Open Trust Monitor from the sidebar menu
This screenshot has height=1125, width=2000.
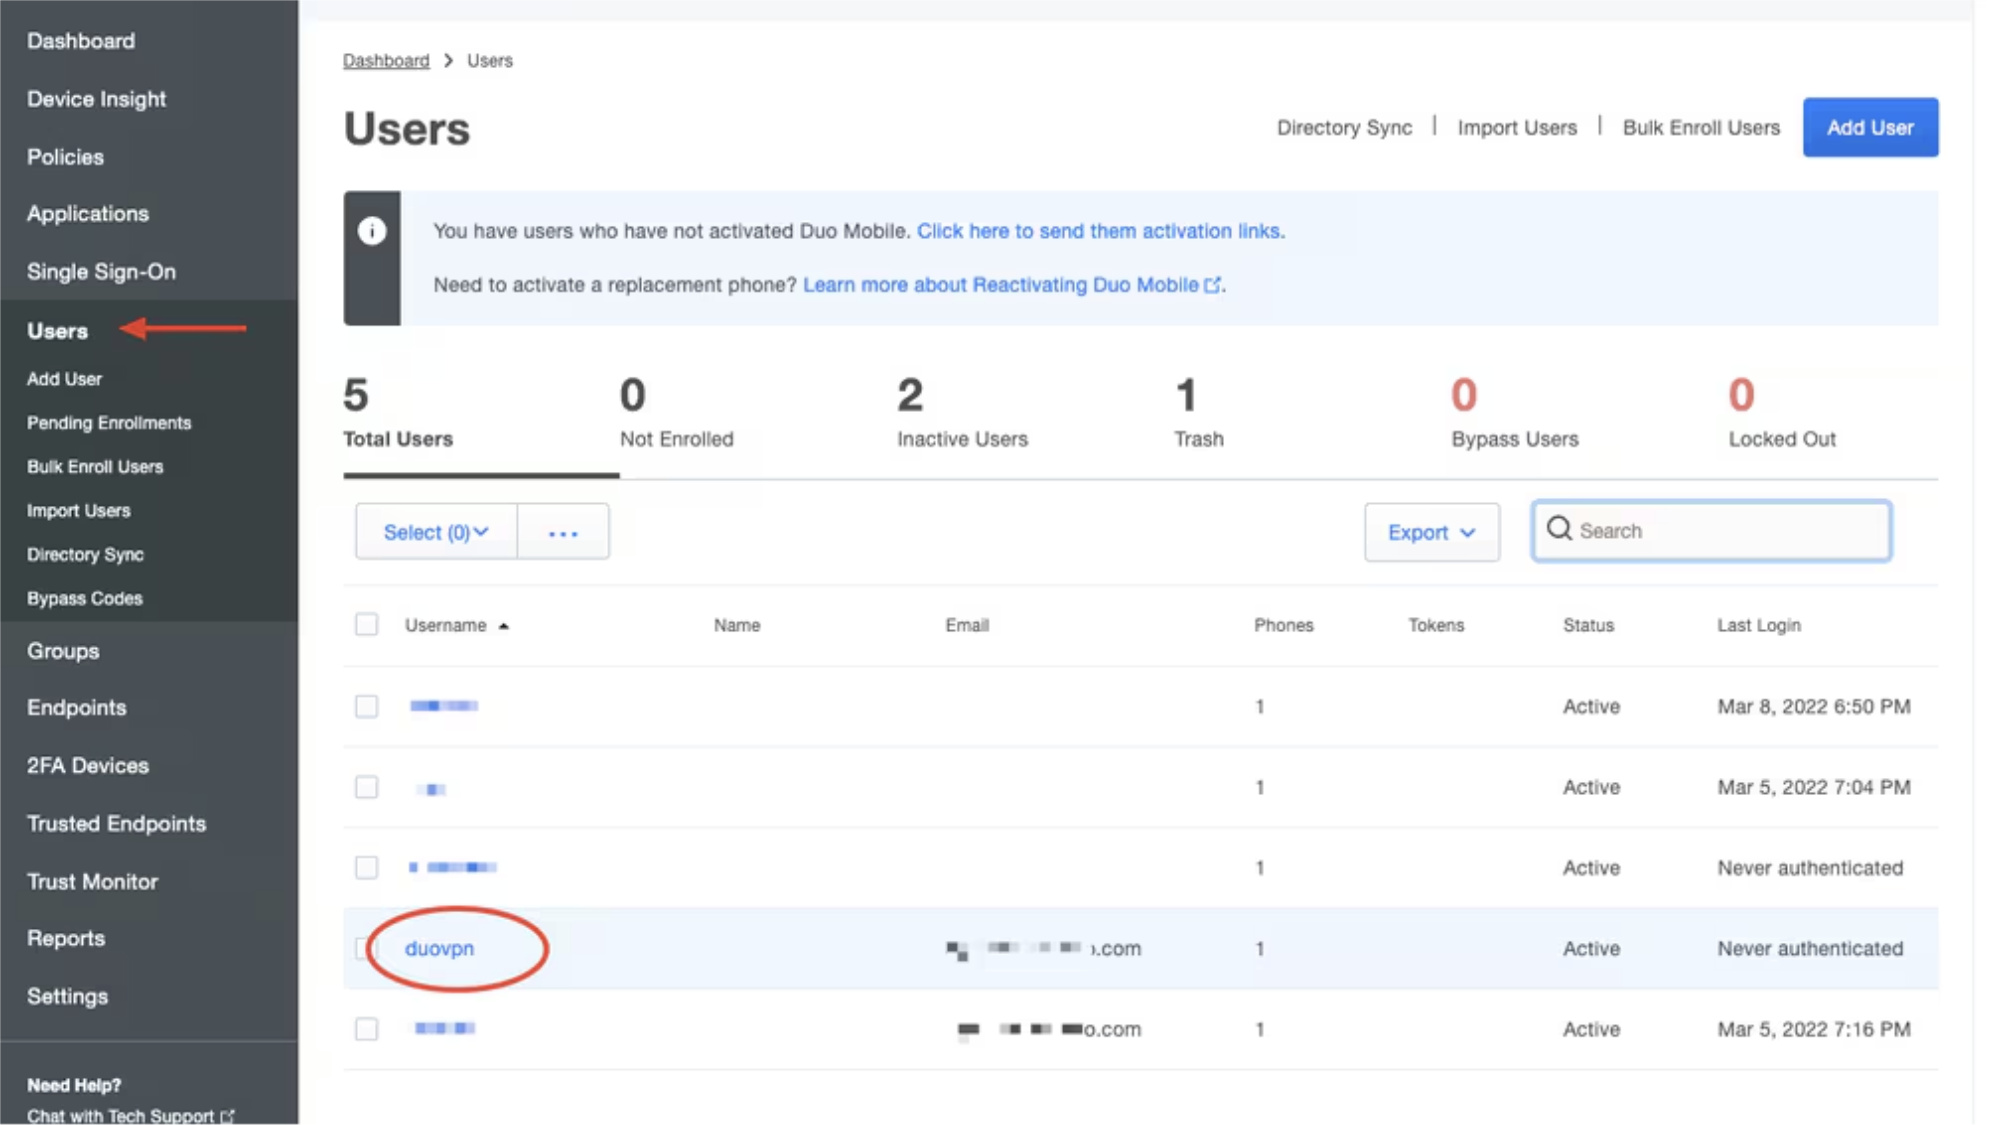pos(92,881)
